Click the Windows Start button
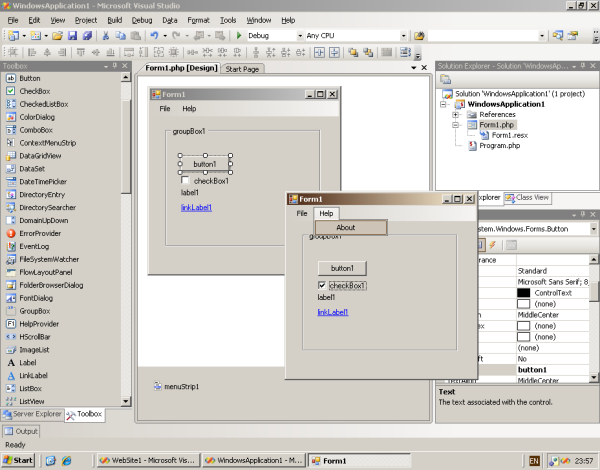Screen dimensions: 600x470 (18, 460)
